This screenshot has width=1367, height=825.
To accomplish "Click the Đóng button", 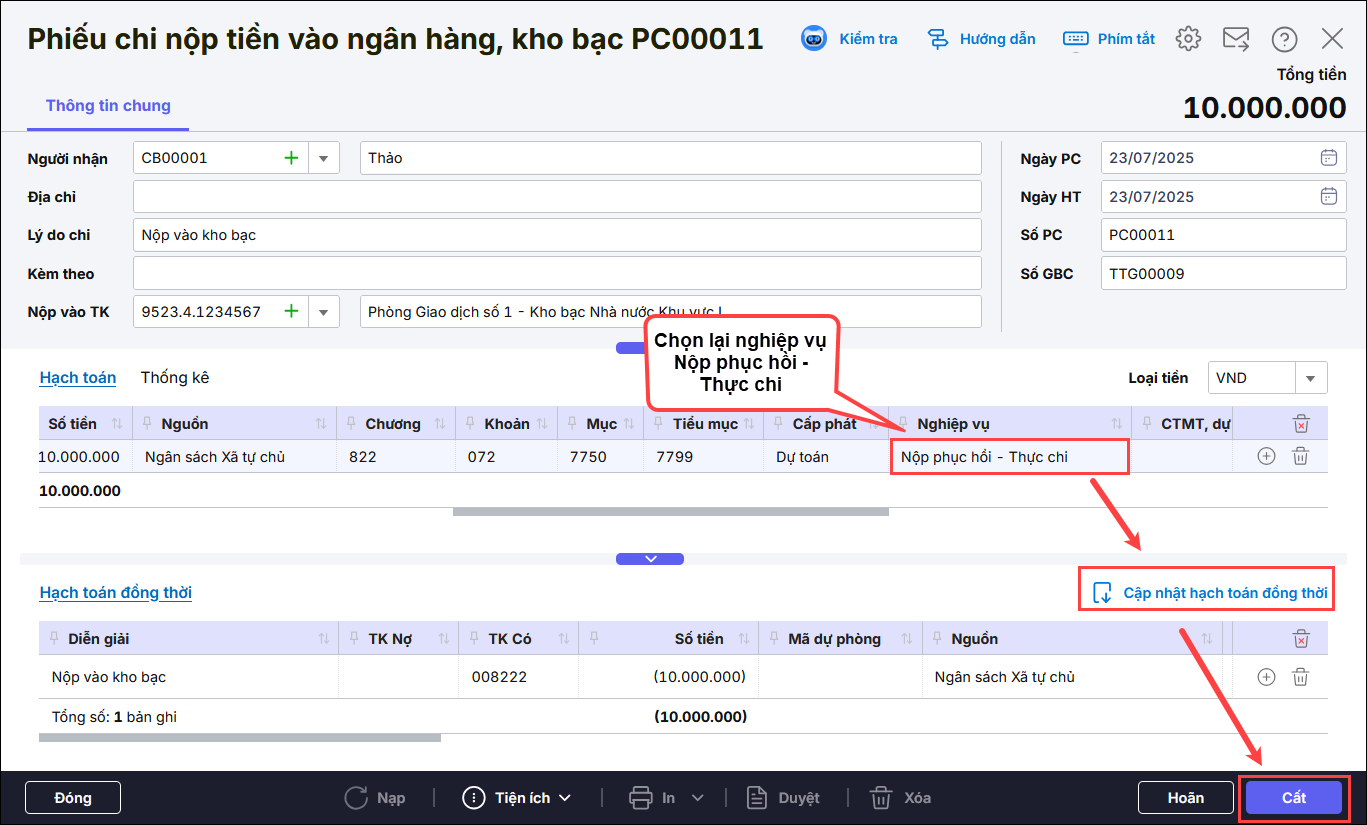I will pos(73,798).
